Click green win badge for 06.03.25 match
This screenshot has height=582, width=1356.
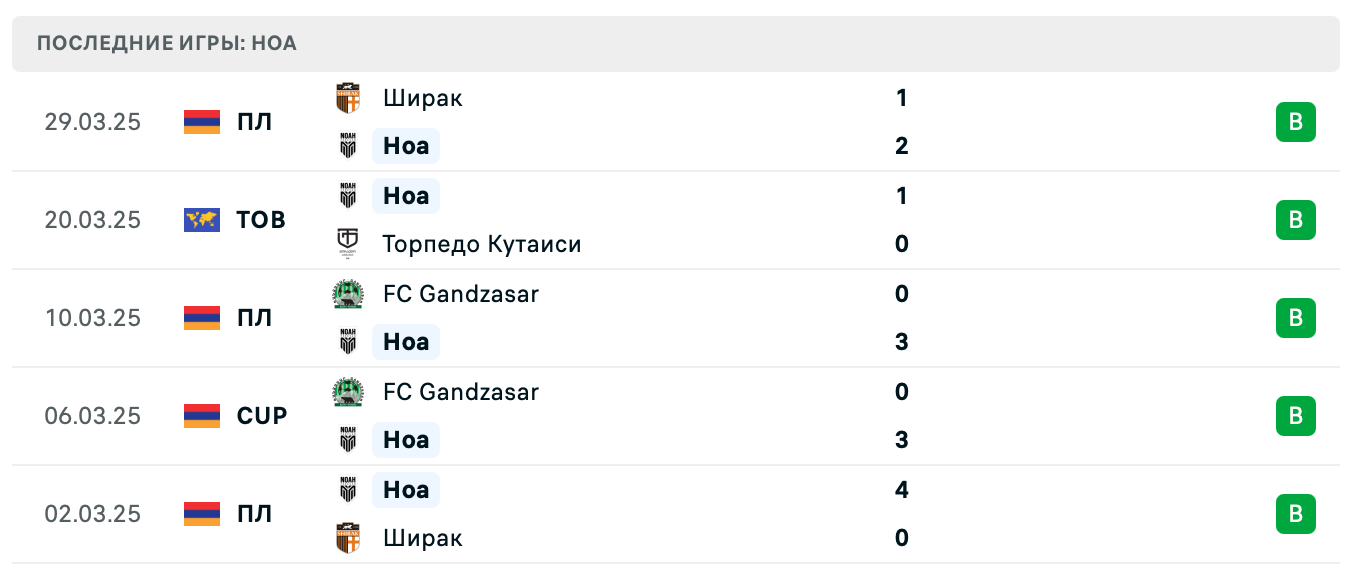click(x=1295, y=416)
